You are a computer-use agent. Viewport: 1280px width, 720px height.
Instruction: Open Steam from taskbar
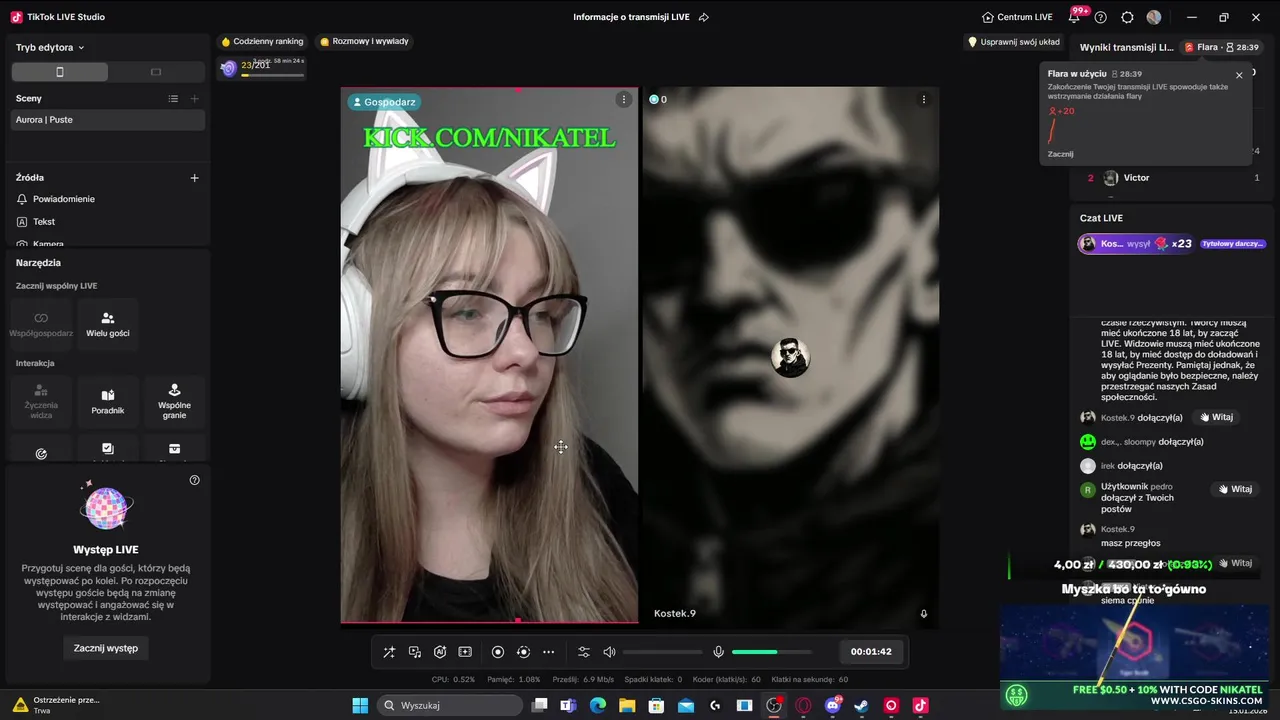click(x=861, y=705)
